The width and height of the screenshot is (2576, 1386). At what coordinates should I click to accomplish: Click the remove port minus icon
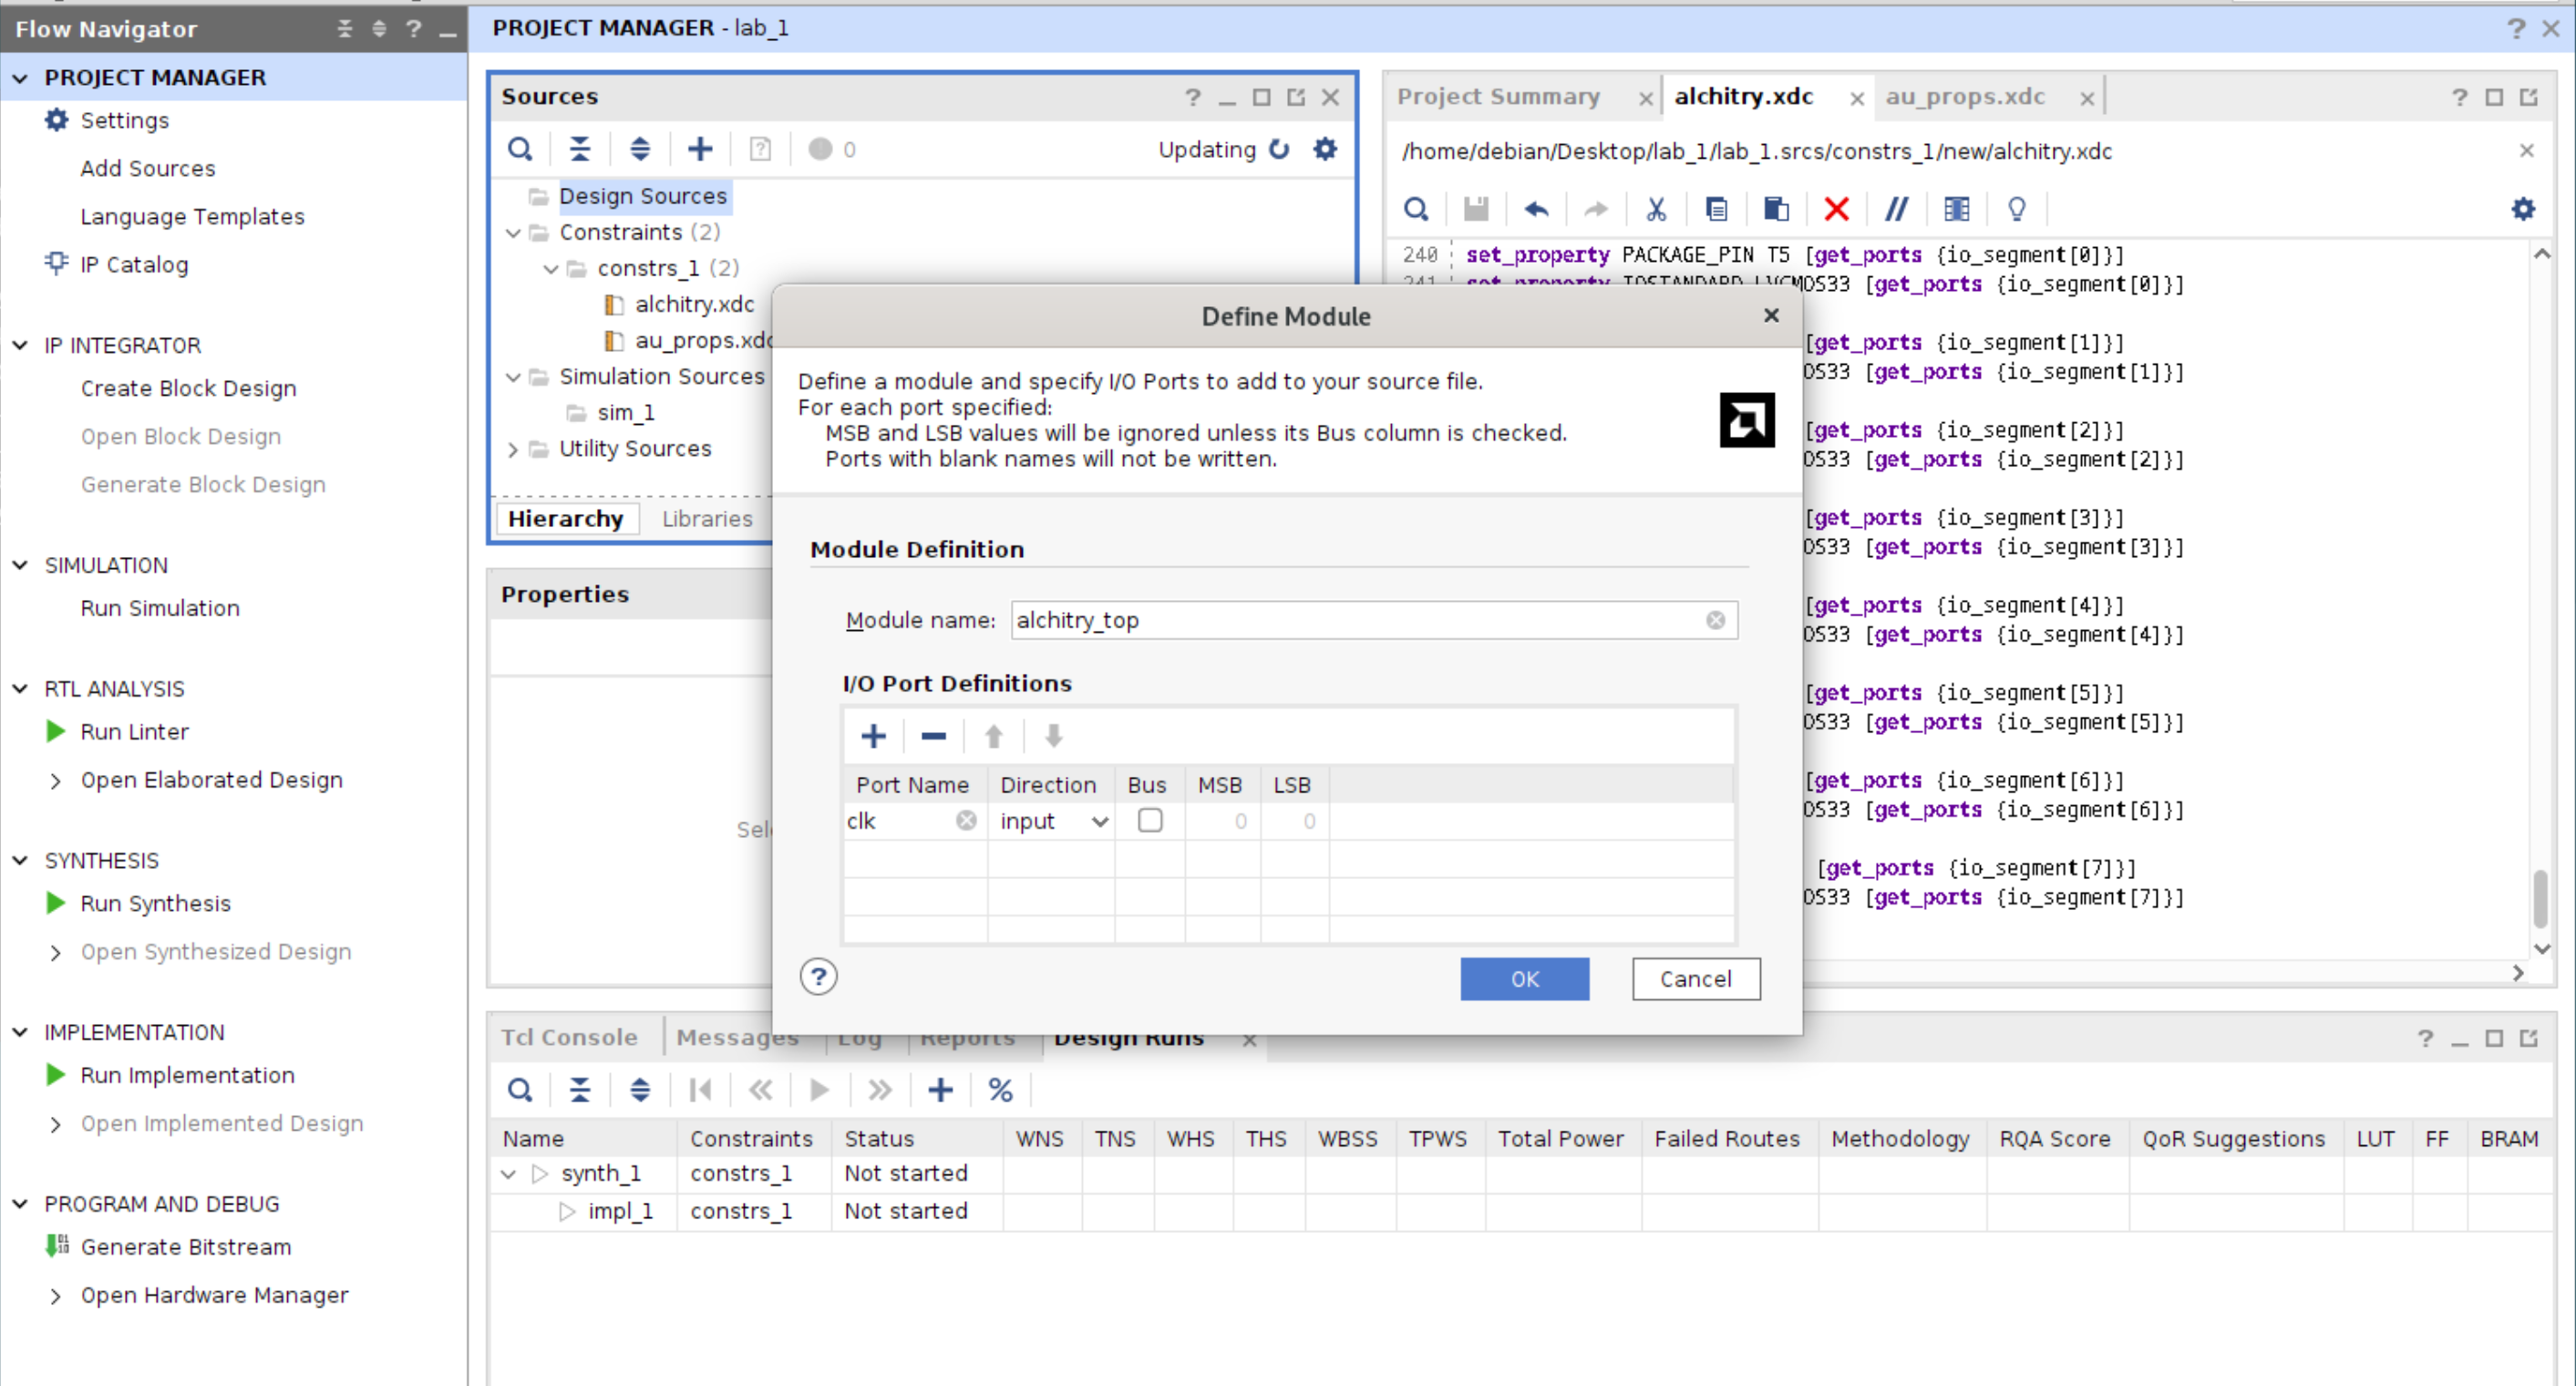pyautogui.click(x=933, y=736)
